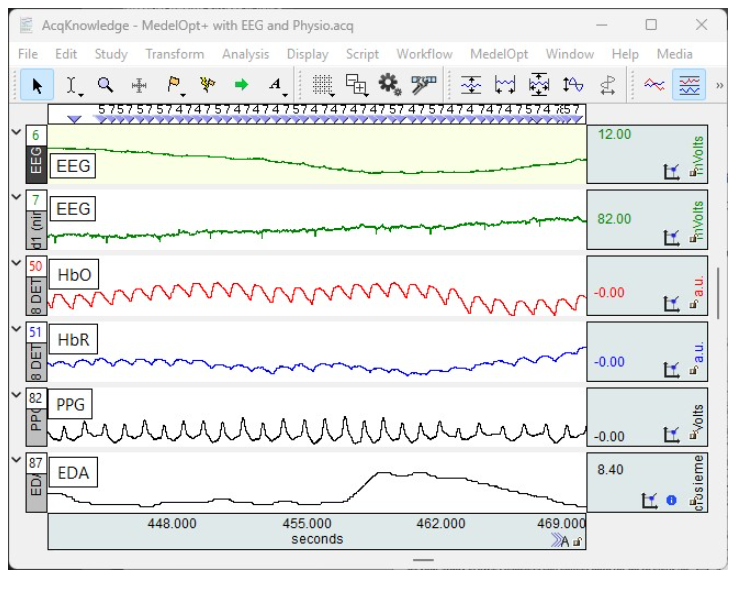
Task: Click the autoscale horizontal icon
Action: point(505,86)
